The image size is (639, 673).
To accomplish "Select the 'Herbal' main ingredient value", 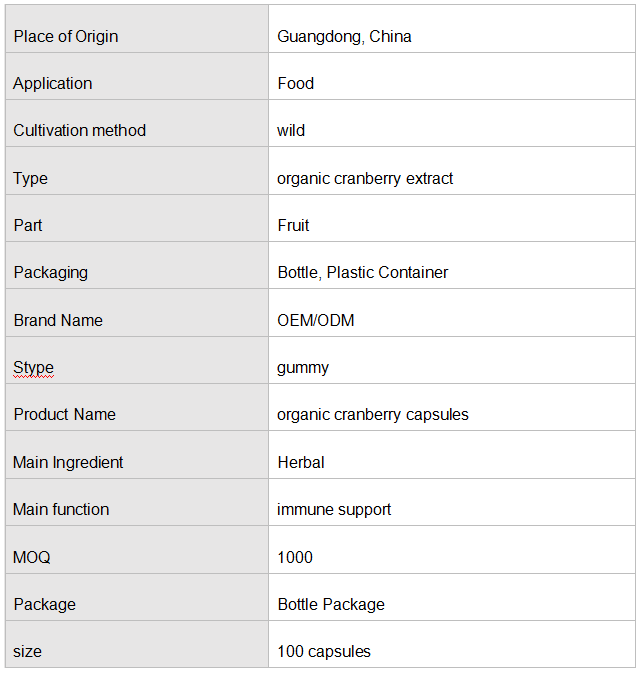I will click(x=301, y=463).
